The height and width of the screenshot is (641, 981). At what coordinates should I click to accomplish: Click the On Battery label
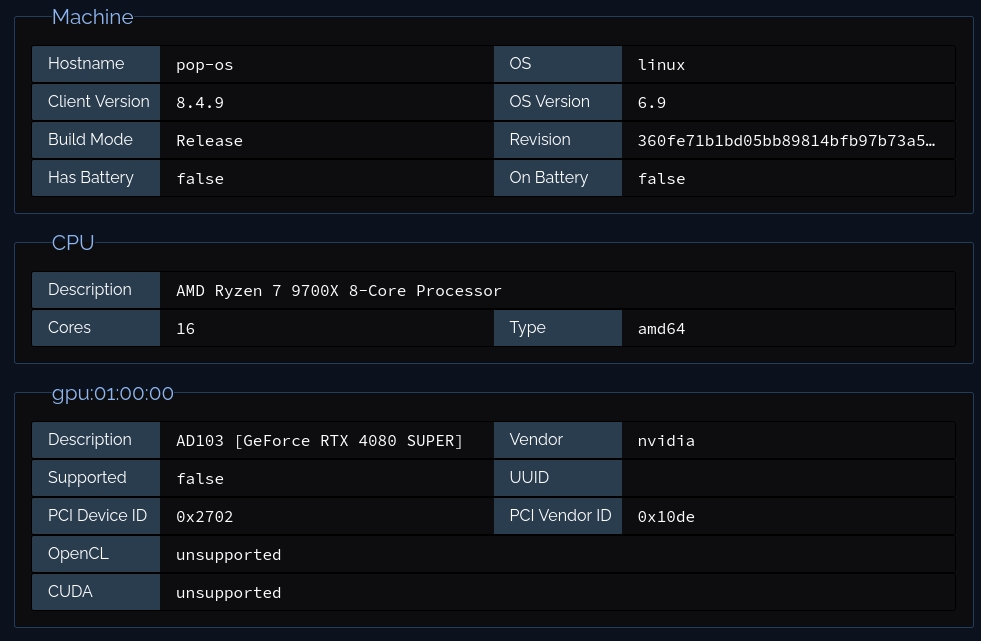pos(549,178)
